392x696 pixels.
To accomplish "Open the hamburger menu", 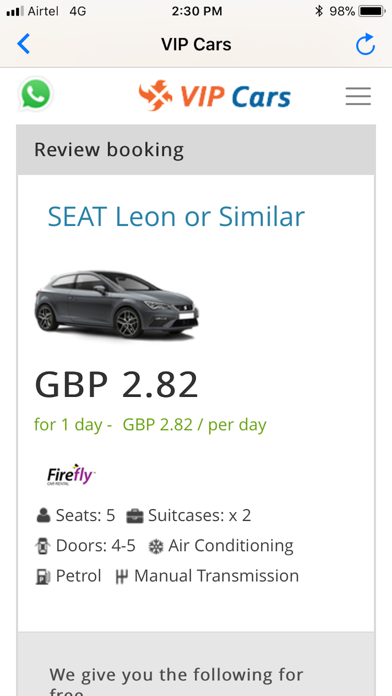I will [358, 96].
